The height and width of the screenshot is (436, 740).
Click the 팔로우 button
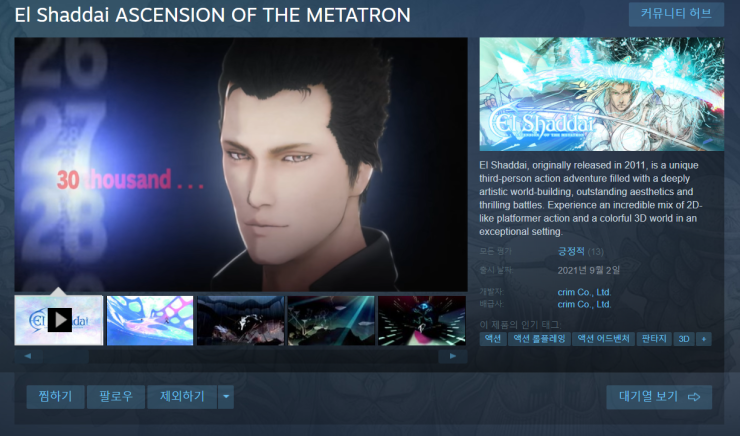(116, 396)
